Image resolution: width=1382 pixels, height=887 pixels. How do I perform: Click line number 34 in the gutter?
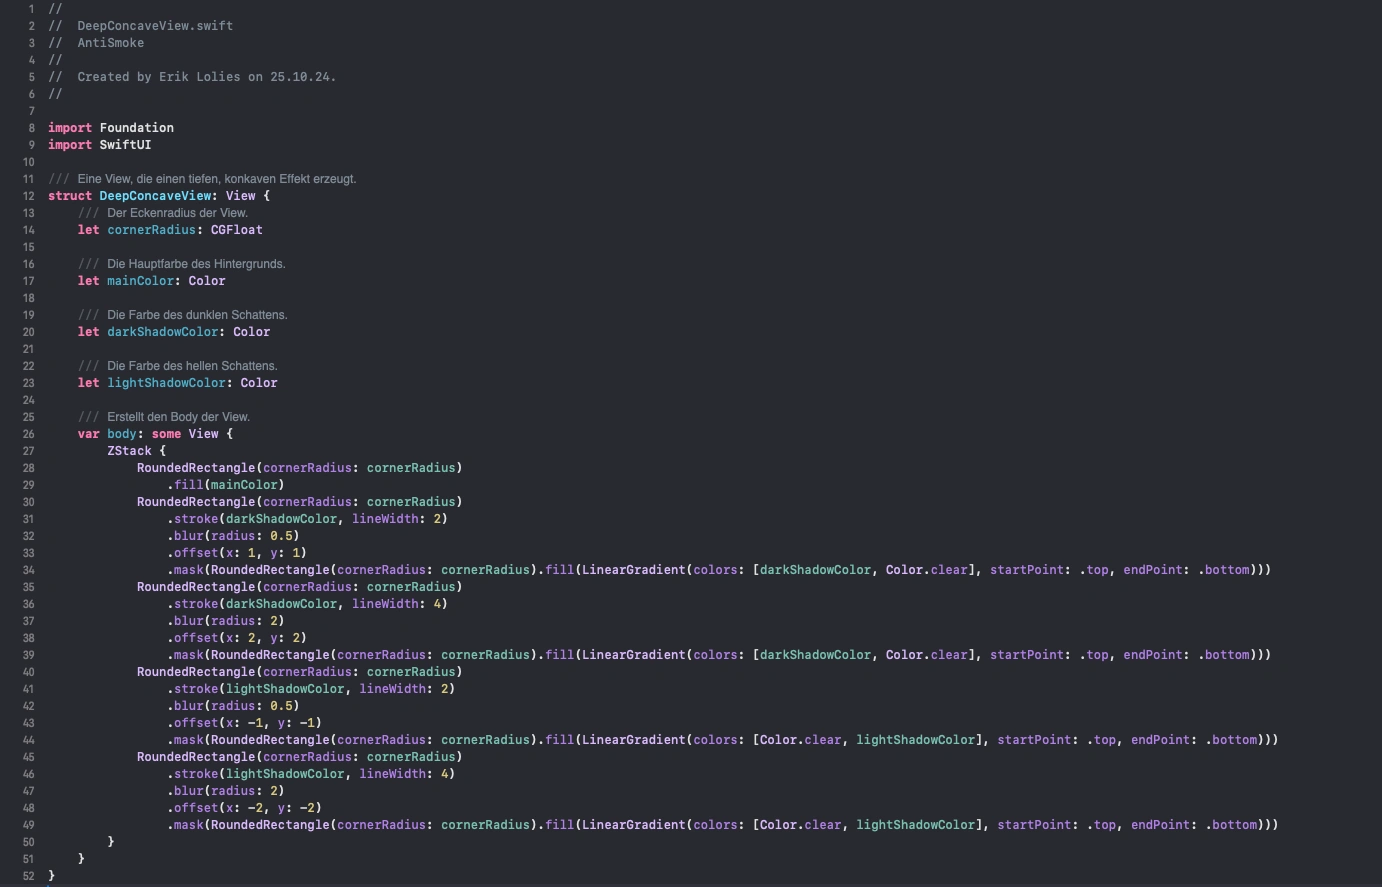[x=29, y=570]
